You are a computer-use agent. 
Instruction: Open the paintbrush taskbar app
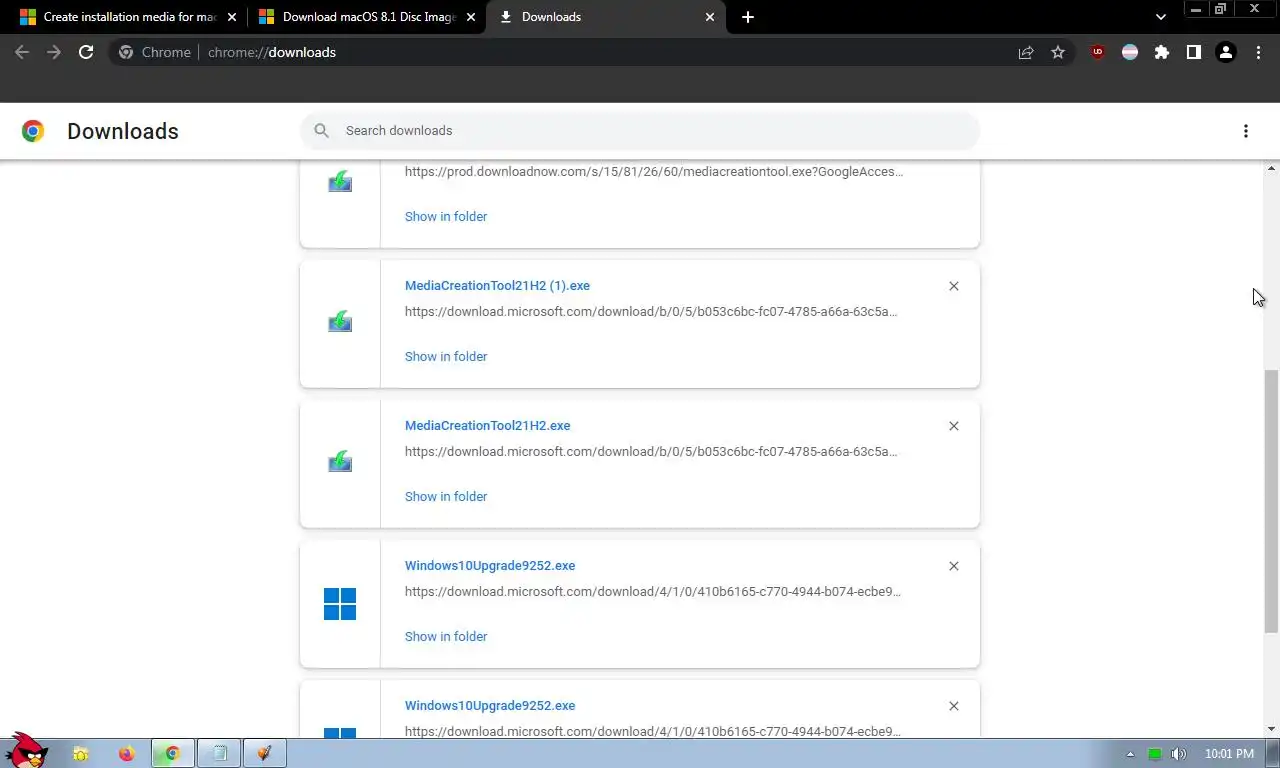pyautogui.click(x=264, y=754)
